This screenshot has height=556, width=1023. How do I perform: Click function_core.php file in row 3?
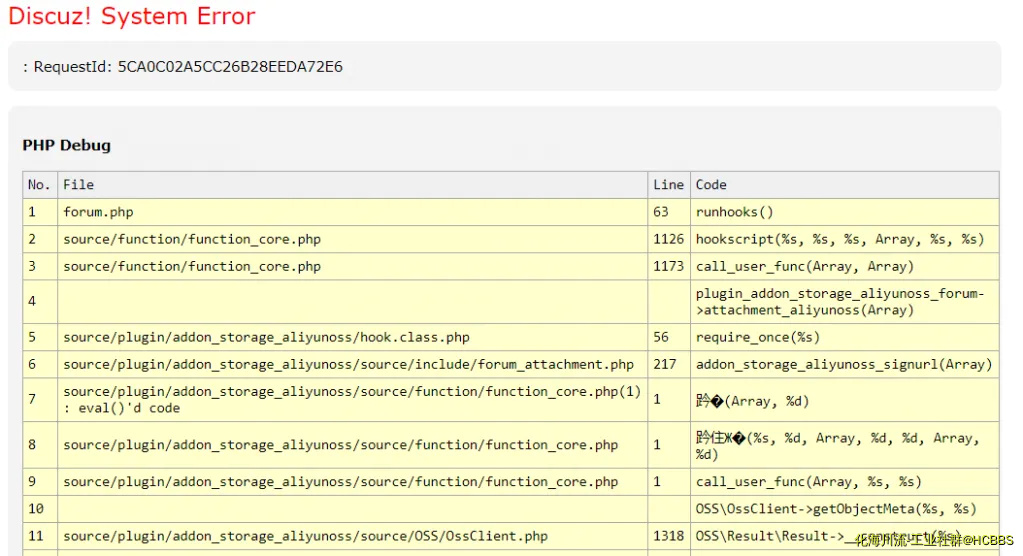(352, 267)
